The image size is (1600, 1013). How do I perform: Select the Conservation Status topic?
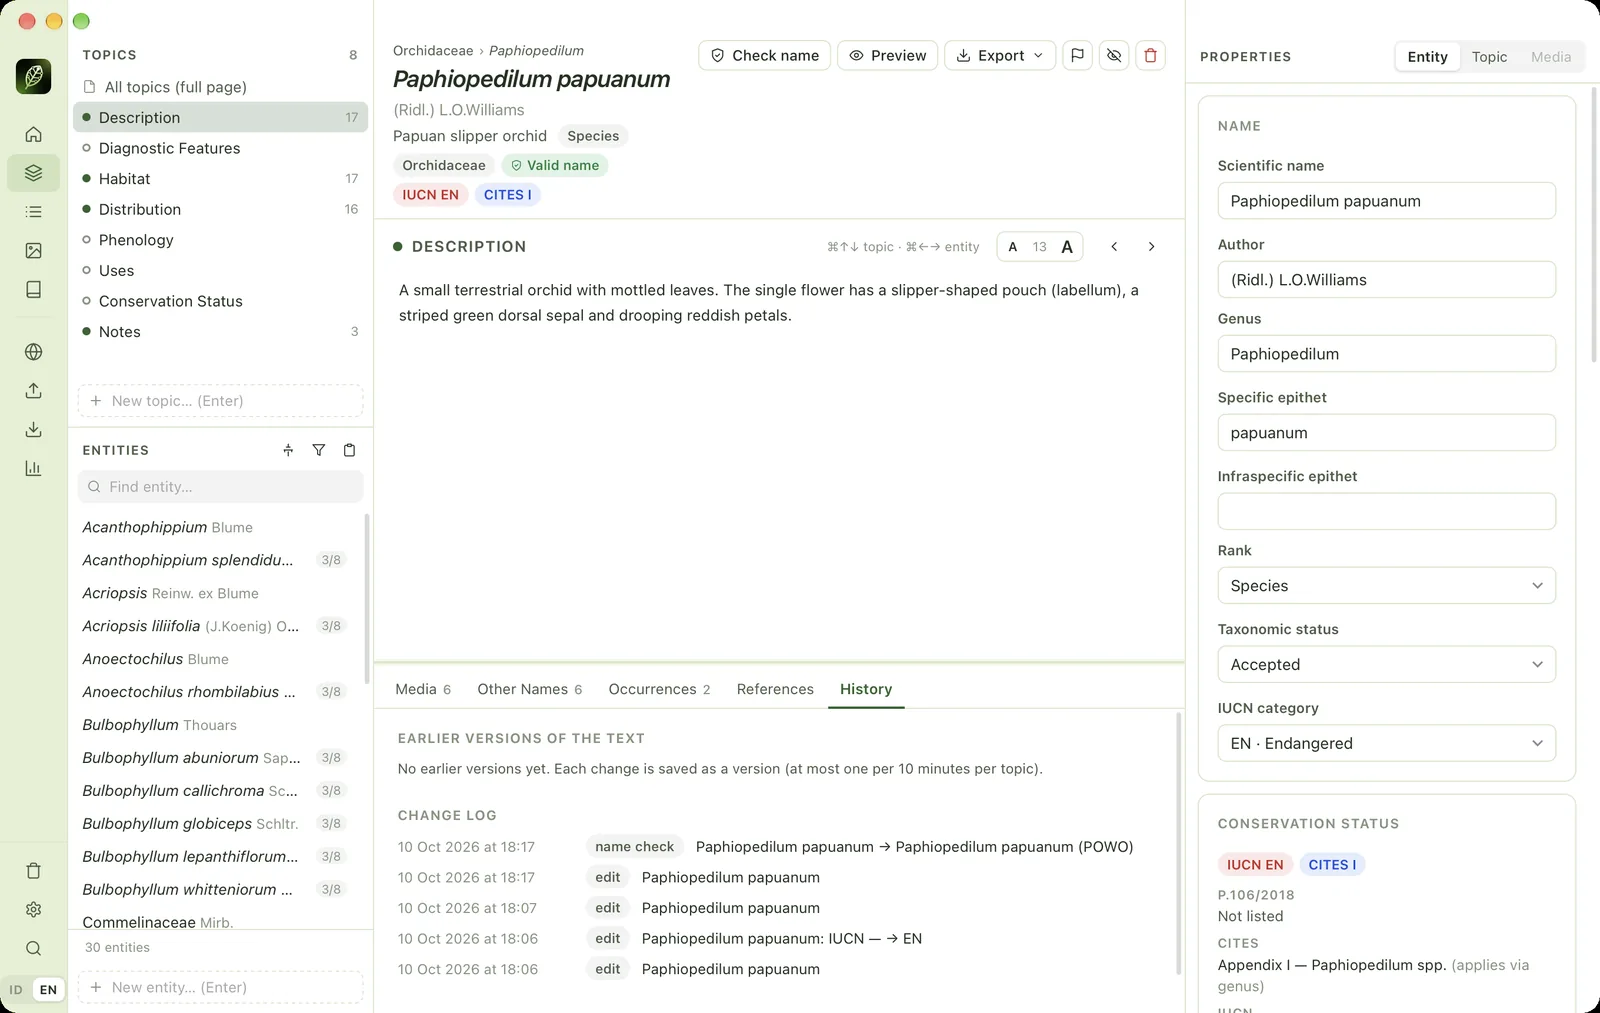(x=220, y=301)
